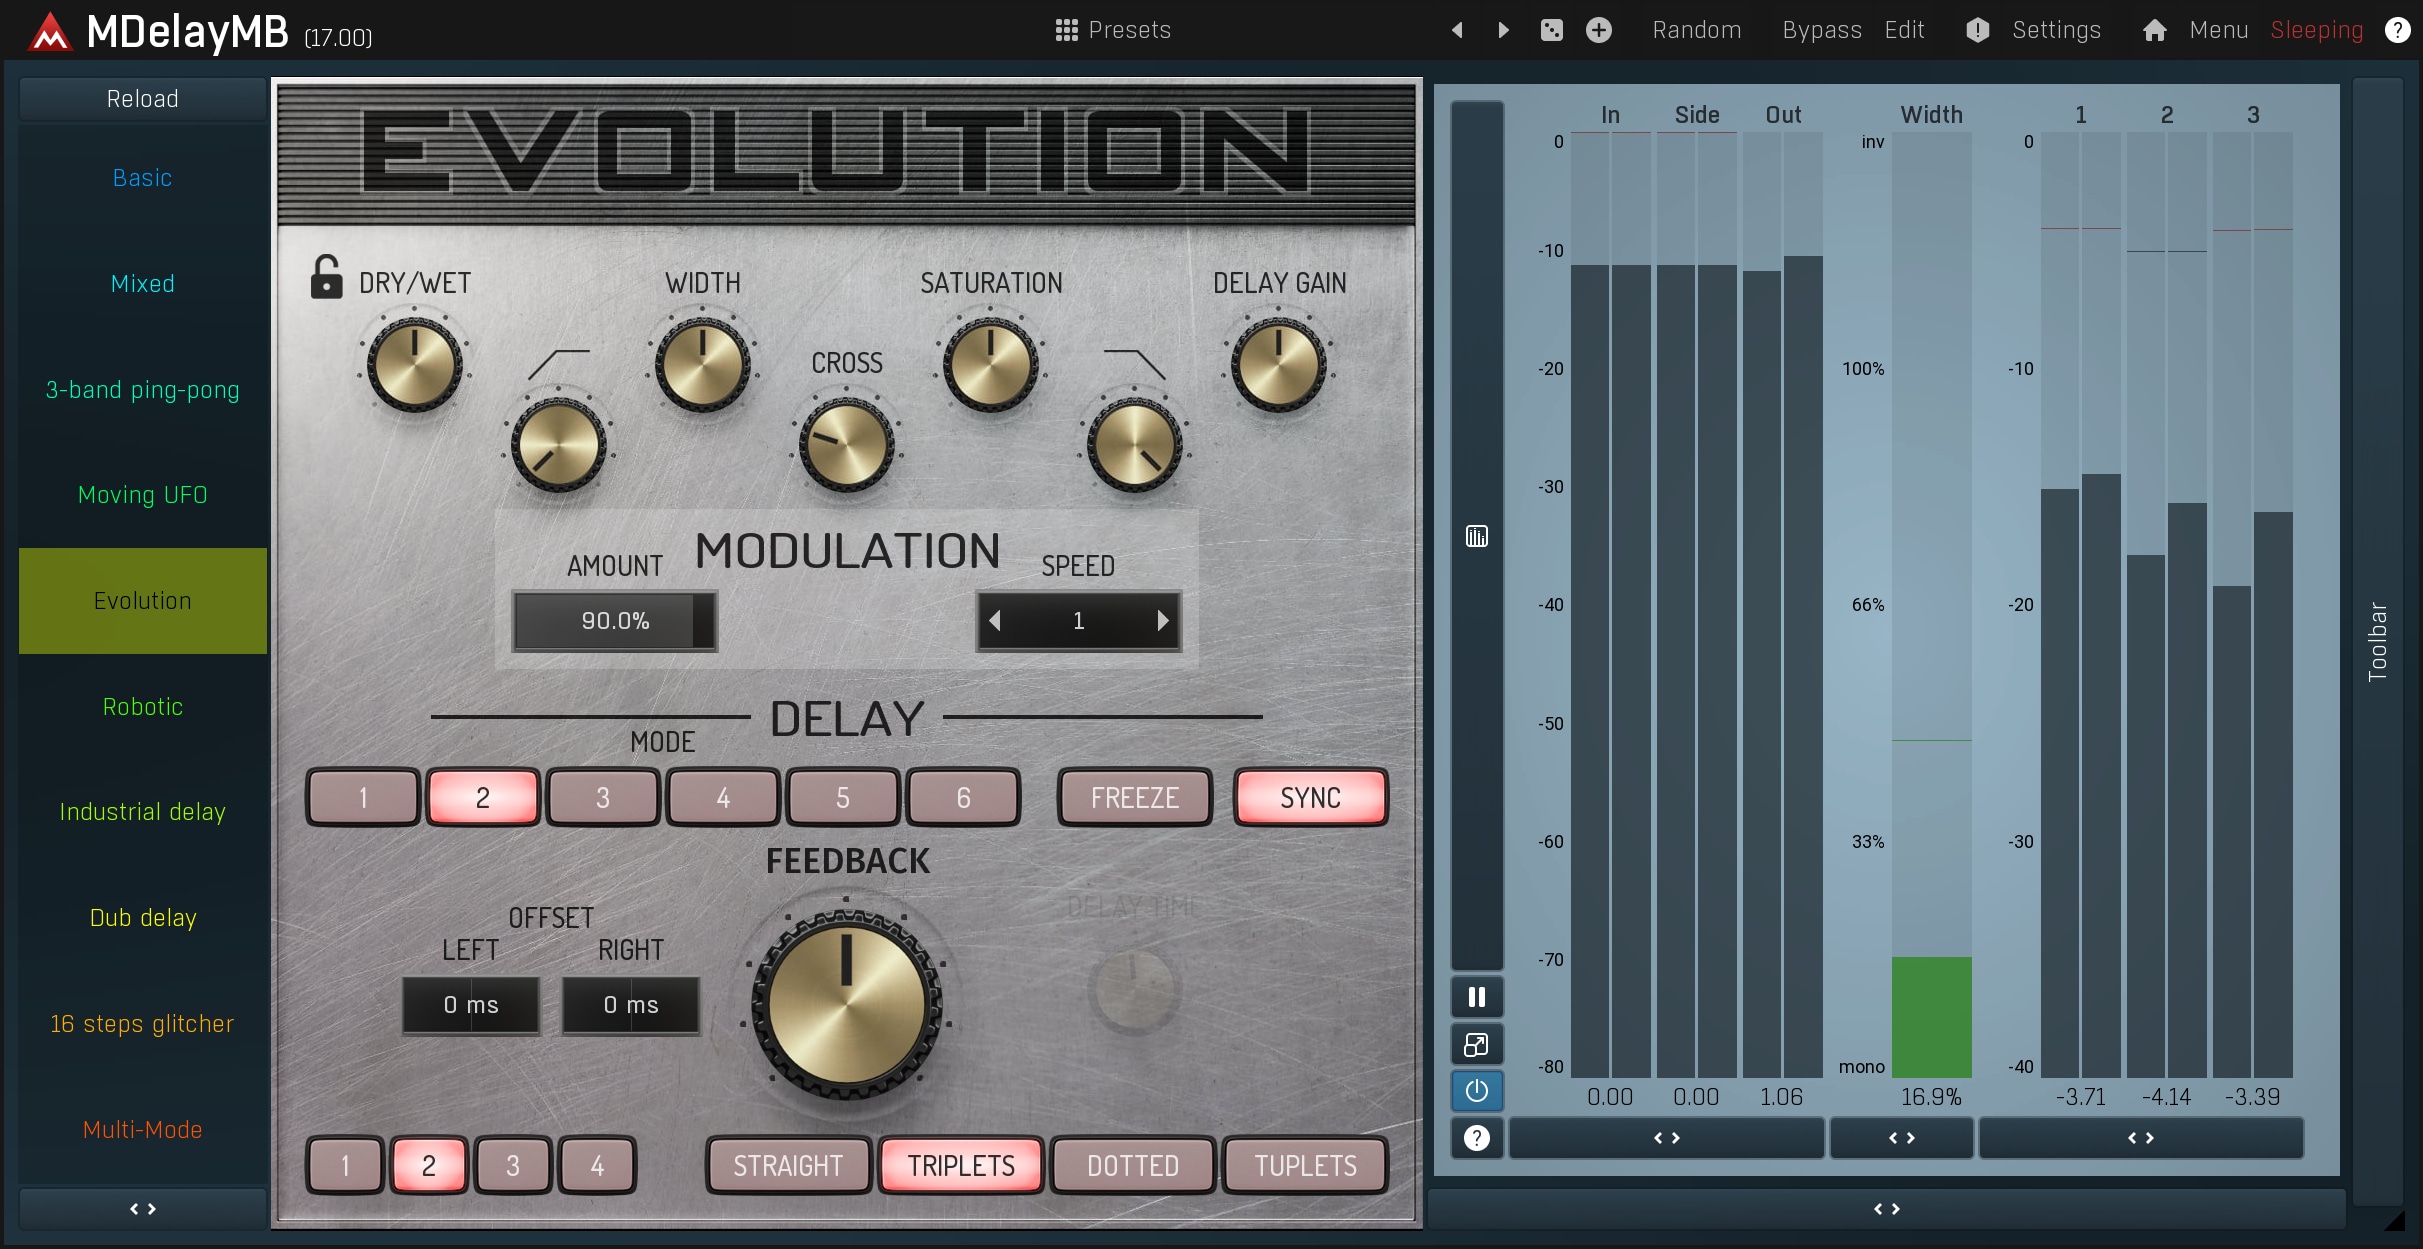Open the Toolbar side panel

coord(2377,640)
